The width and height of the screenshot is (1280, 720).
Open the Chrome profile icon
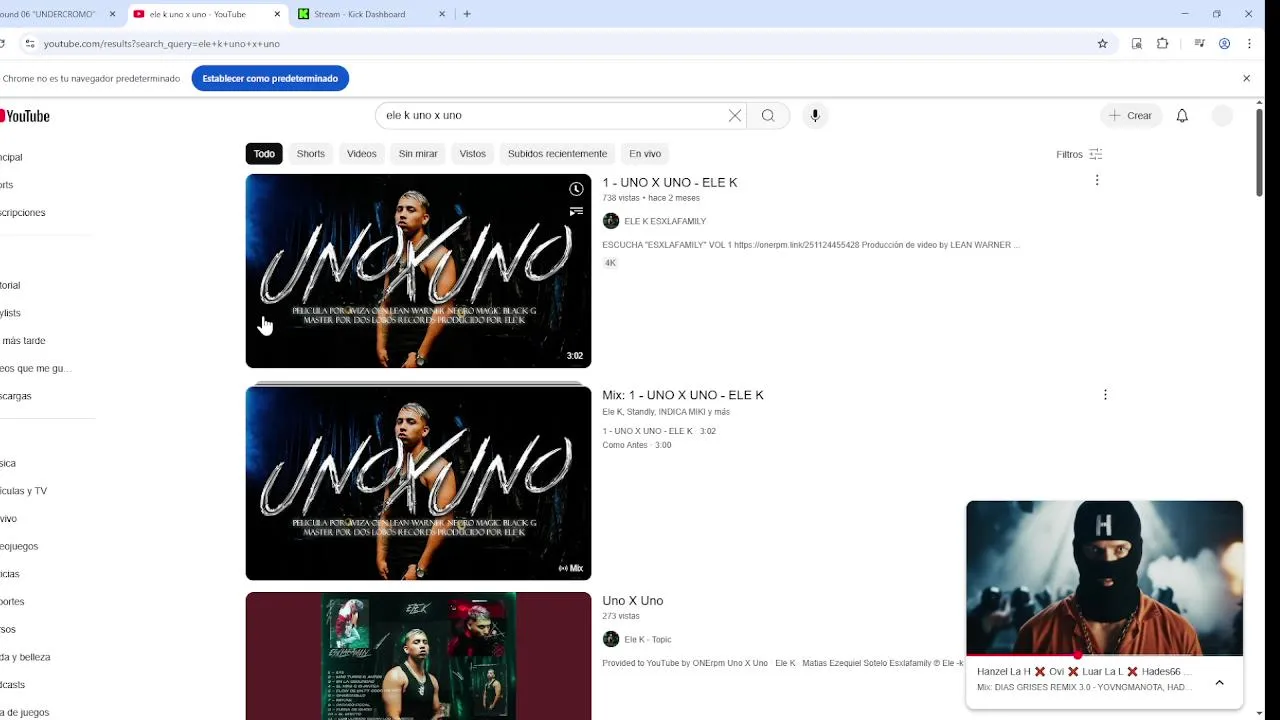[1224, 44]
